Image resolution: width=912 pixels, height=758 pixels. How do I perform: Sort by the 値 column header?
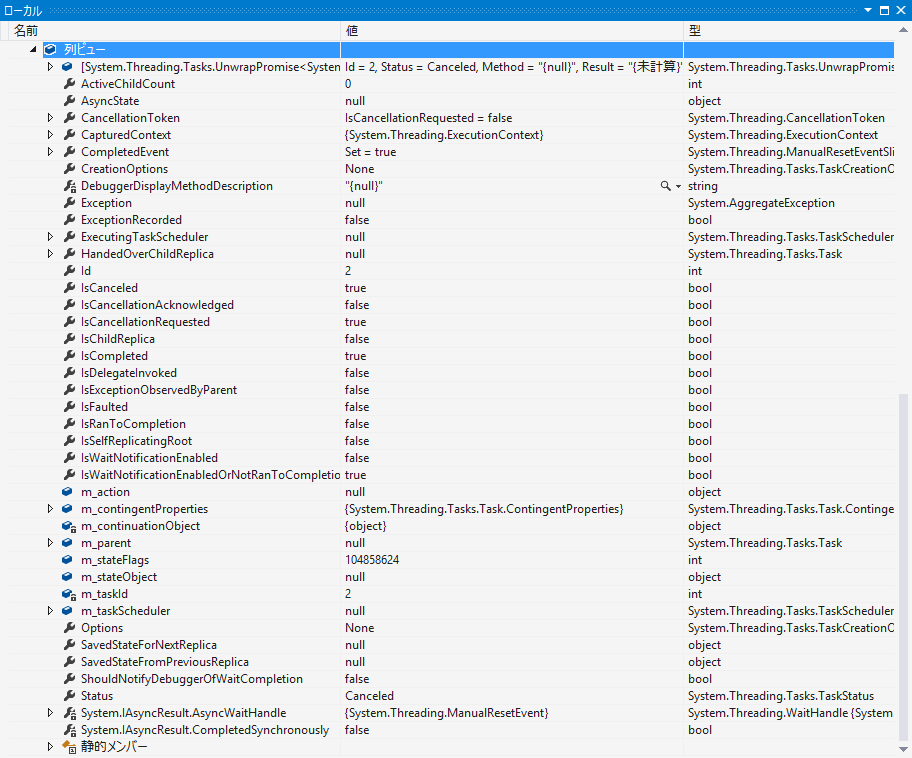click(512, 31)
